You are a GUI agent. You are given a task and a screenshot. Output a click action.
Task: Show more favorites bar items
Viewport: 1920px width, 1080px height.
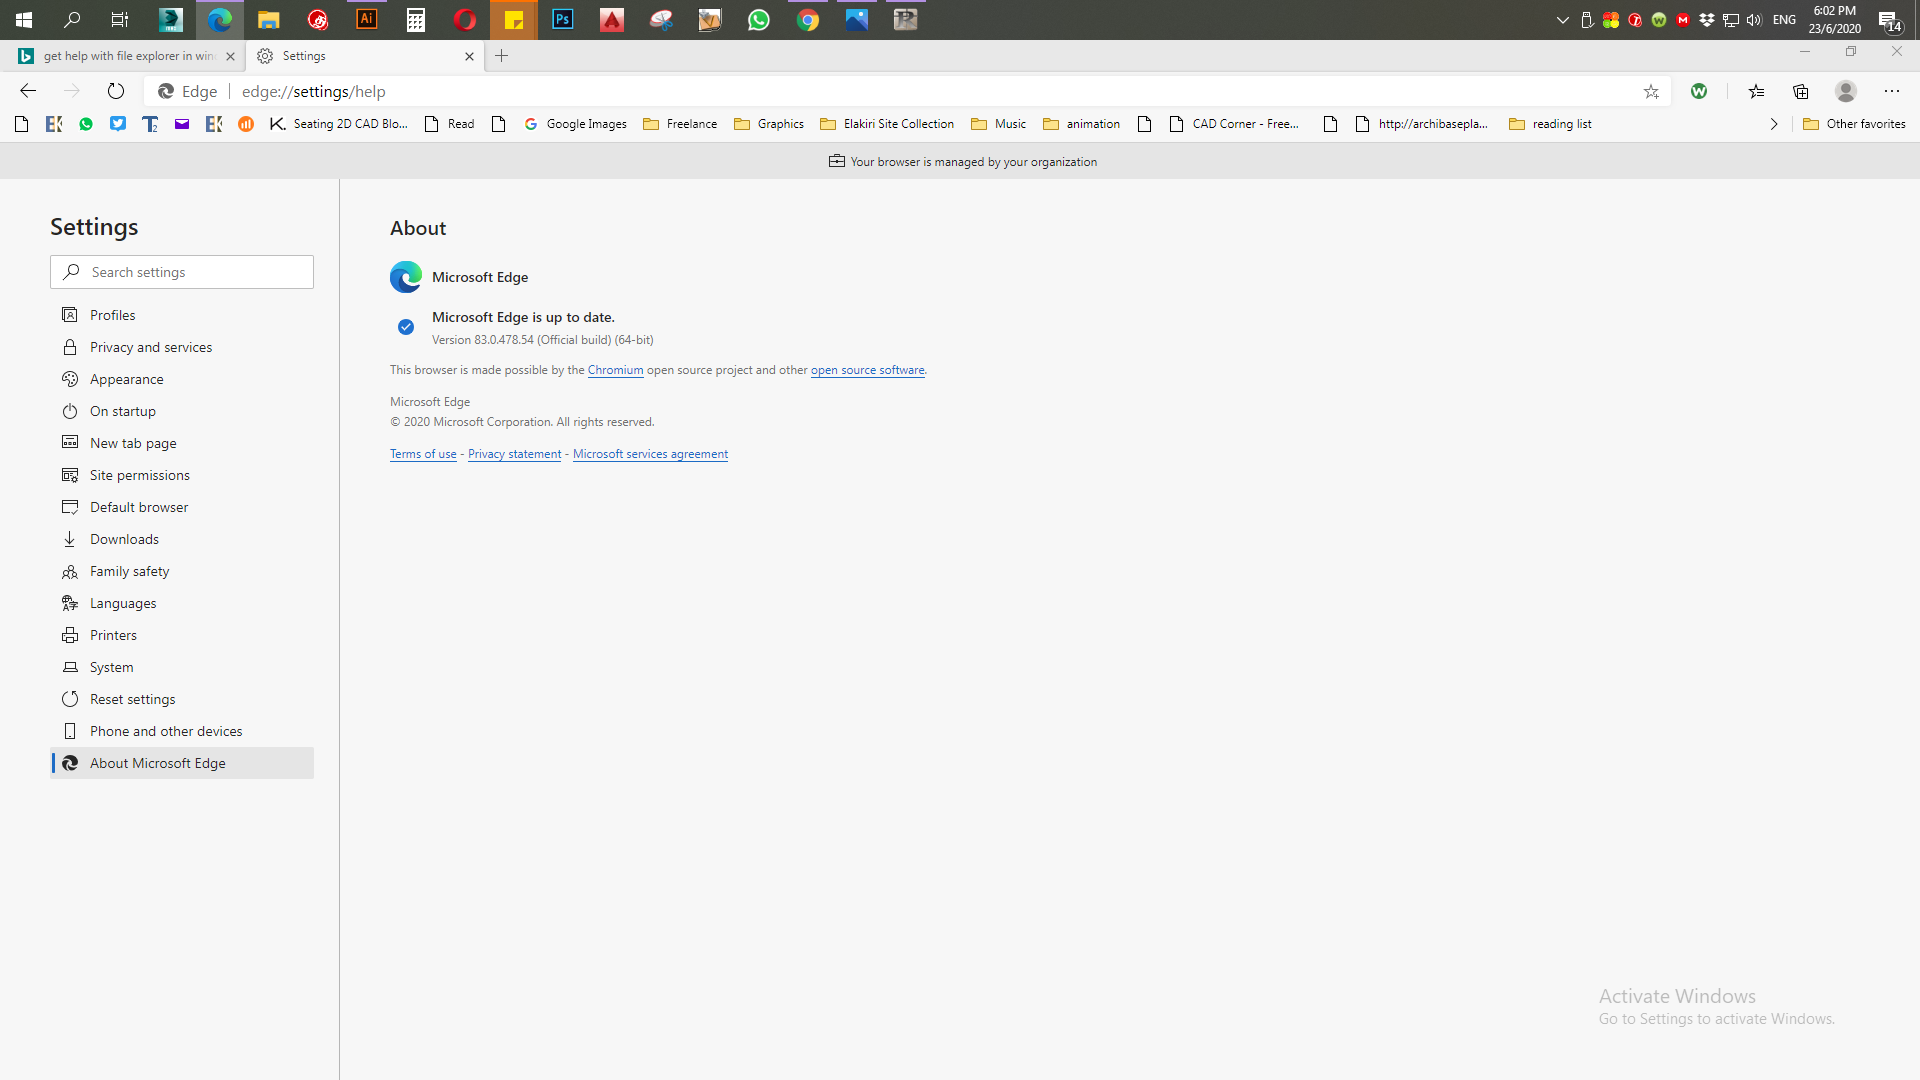tap(1774, 124)
